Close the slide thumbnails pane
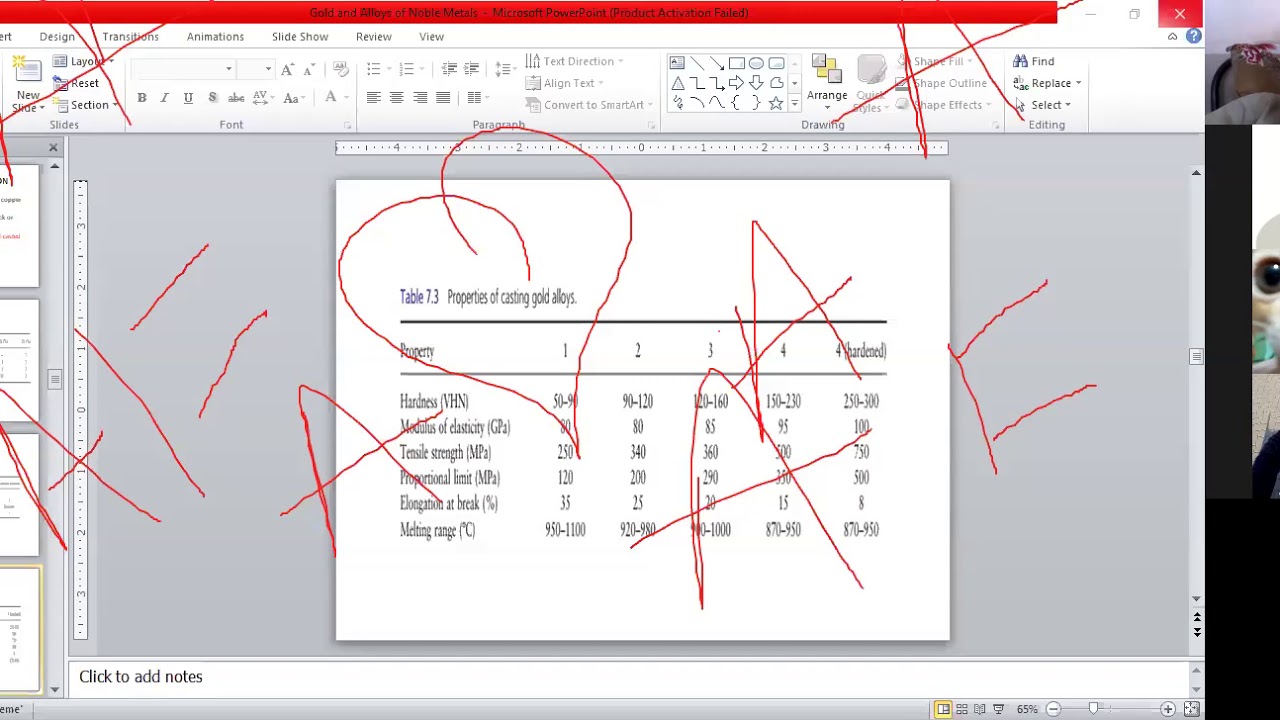1280x720 pixels. click(53, 148)
